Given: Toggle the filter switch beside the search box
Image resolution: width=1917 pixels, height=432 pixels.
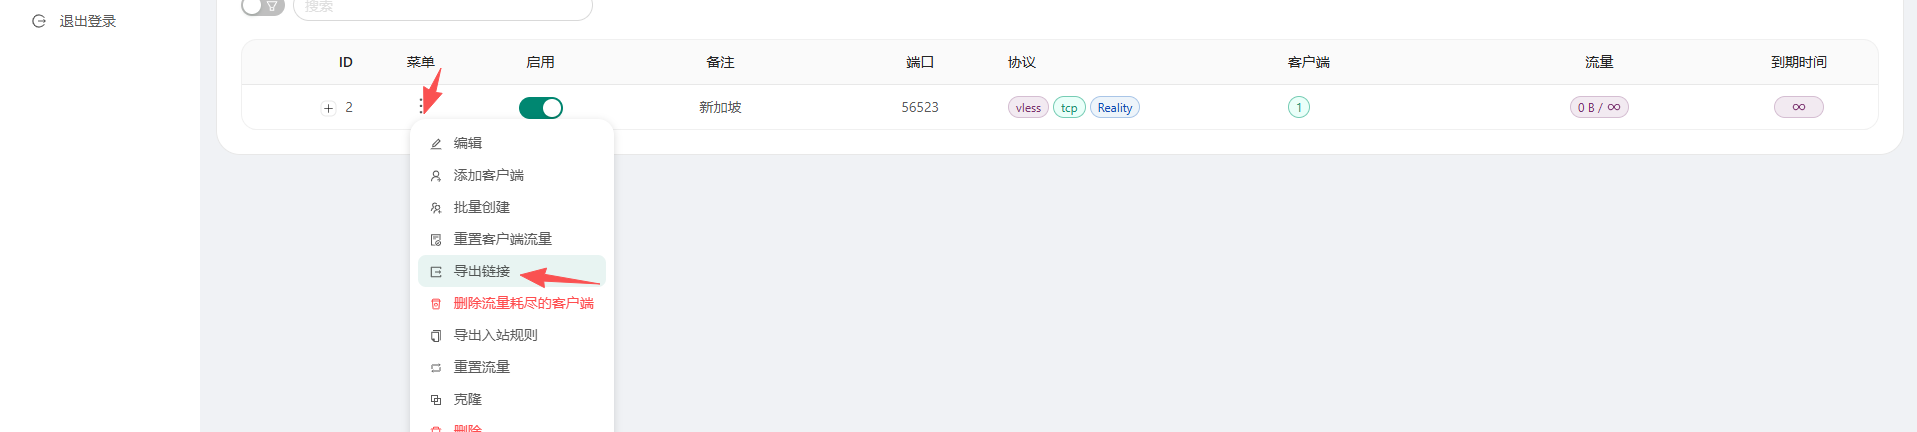Looking at the screenshot, I should pos(262,7).
